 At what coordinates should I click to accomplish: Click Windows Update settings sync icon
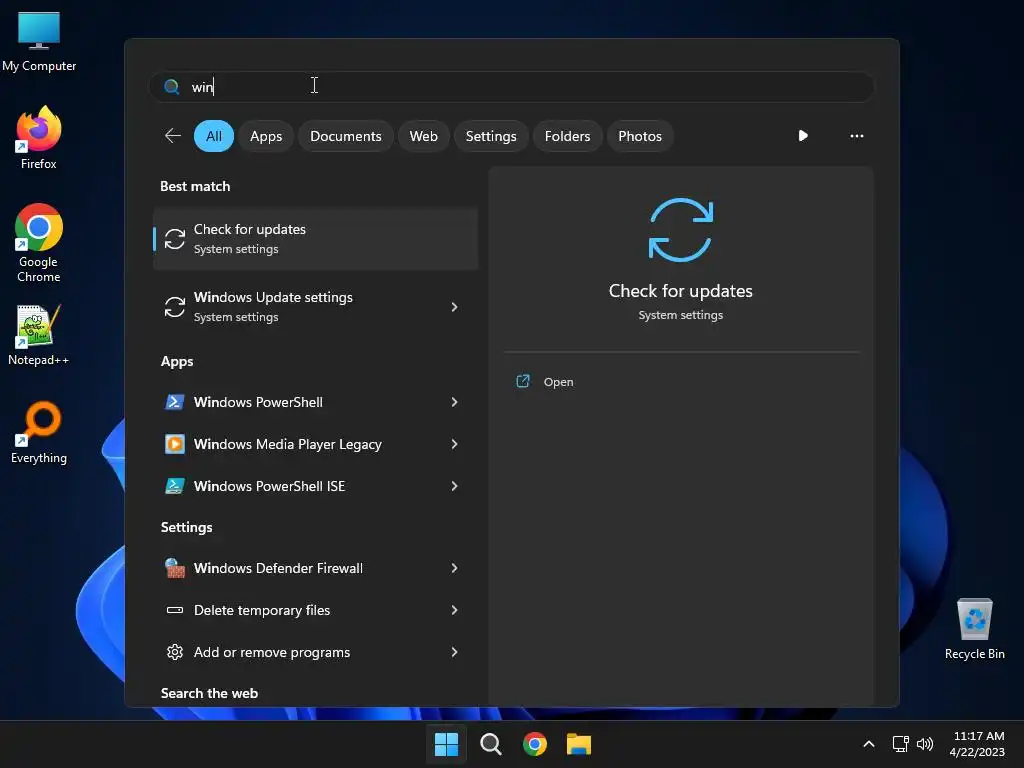[174, 306]
